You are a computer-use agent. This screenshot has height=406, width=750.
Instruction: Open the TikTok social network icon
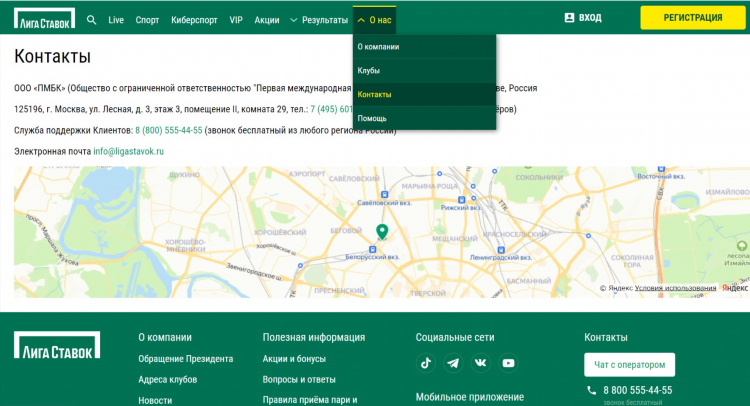tap(426, 363)
